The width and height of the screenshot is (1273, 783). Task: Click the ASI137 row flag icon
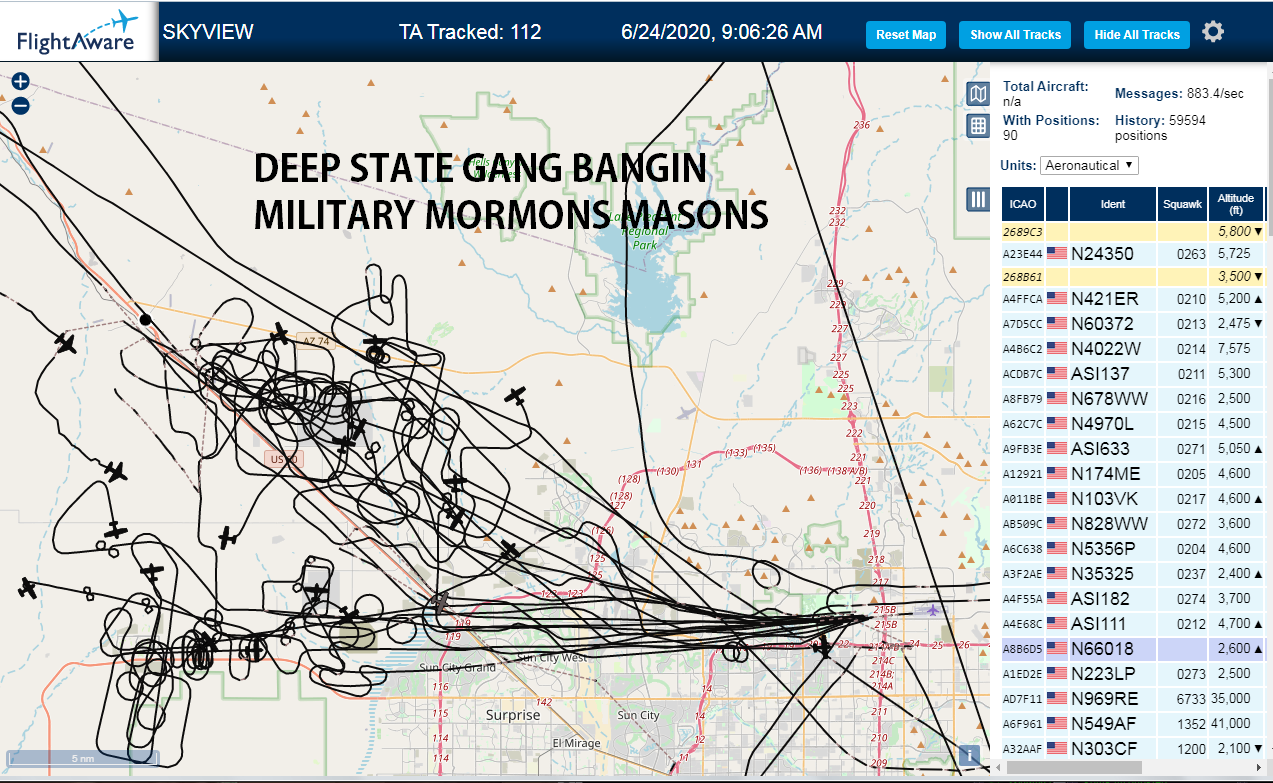pos(1056,374)
